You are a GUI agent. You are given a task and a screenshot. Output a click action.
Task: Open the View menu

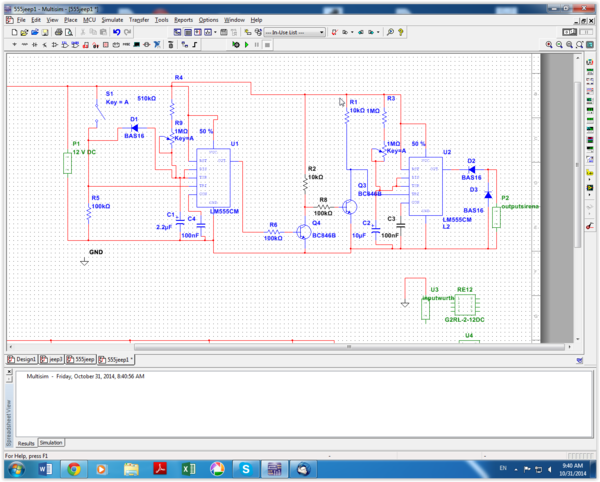(x=52, y=20)
